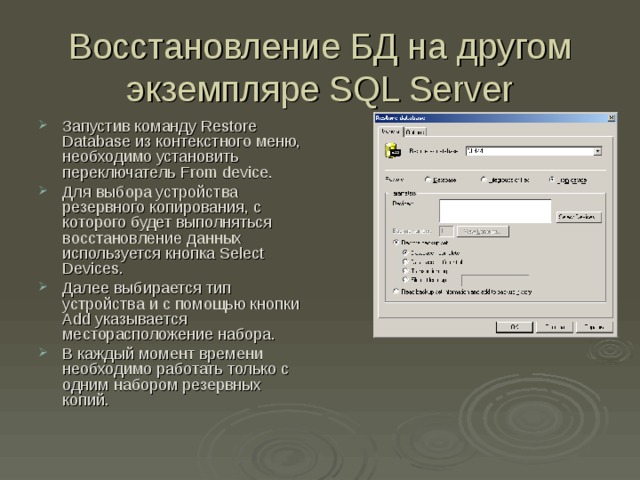Image resolution: width=640 pixels, height=480 pixels.
Task: Close the Restore database dialog with X
Action: click(611, 118)
